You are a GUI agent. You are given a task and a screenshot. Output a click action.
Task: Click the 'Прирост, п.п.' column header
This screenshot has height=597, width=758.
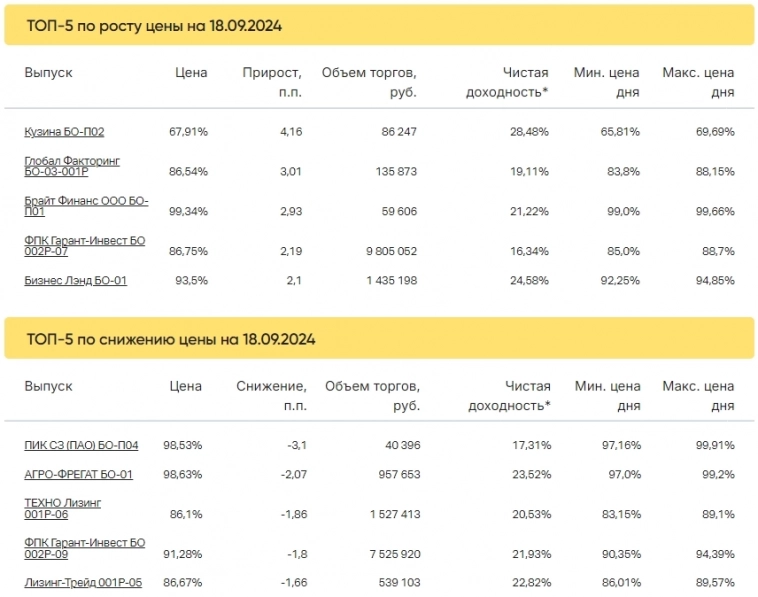[x=272, y=82]
